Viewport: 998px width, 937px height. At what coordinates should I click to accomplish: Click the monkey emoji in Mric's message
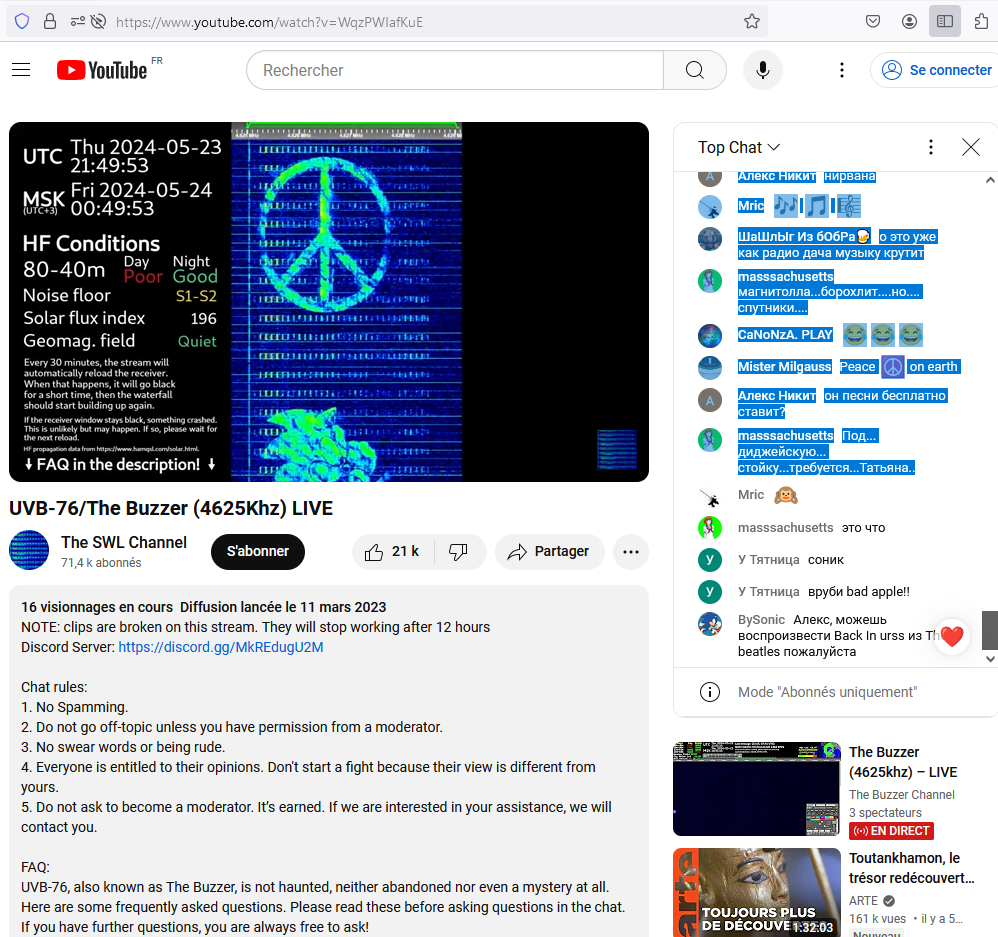786,495
